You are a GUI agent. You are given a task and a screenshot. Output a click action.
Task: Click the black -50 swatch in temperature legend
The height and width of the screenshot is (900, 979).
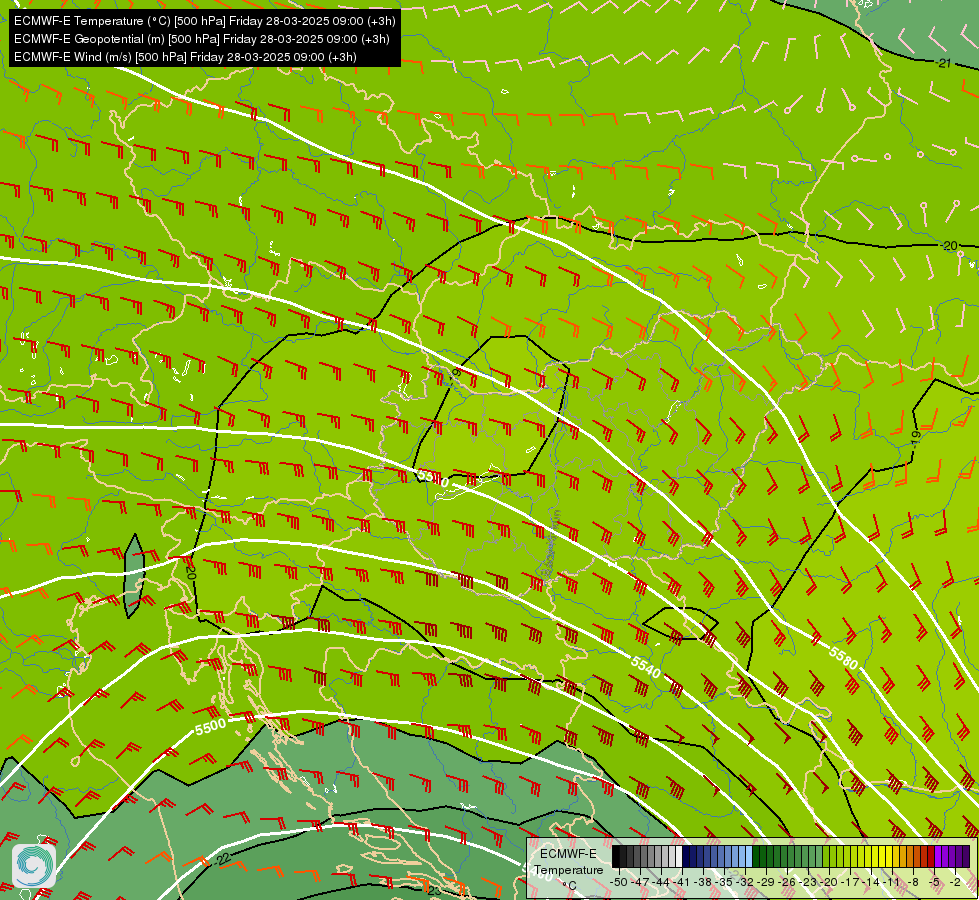coord(616,856)
